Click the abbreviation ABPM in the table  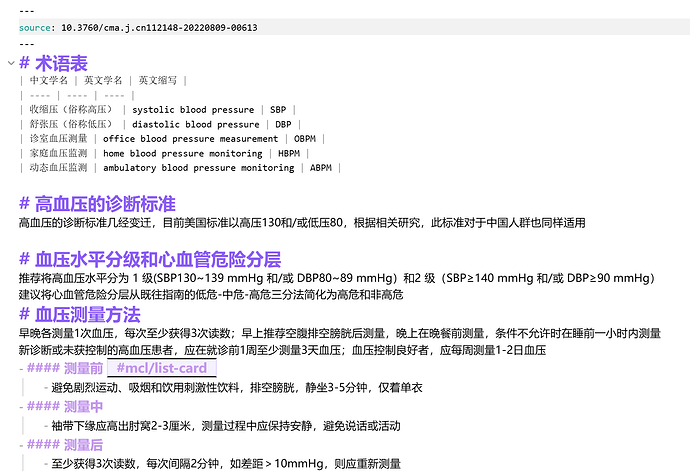(x=321, y=168)
